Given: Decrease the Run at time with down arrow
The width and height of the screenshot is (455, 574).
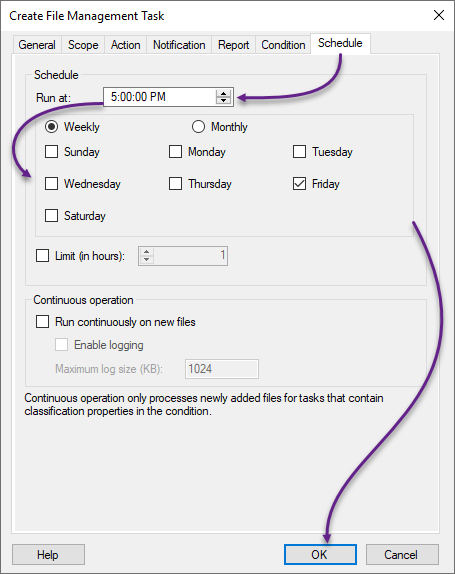Looking at the screenshot, I should click(x=223, y=100).
